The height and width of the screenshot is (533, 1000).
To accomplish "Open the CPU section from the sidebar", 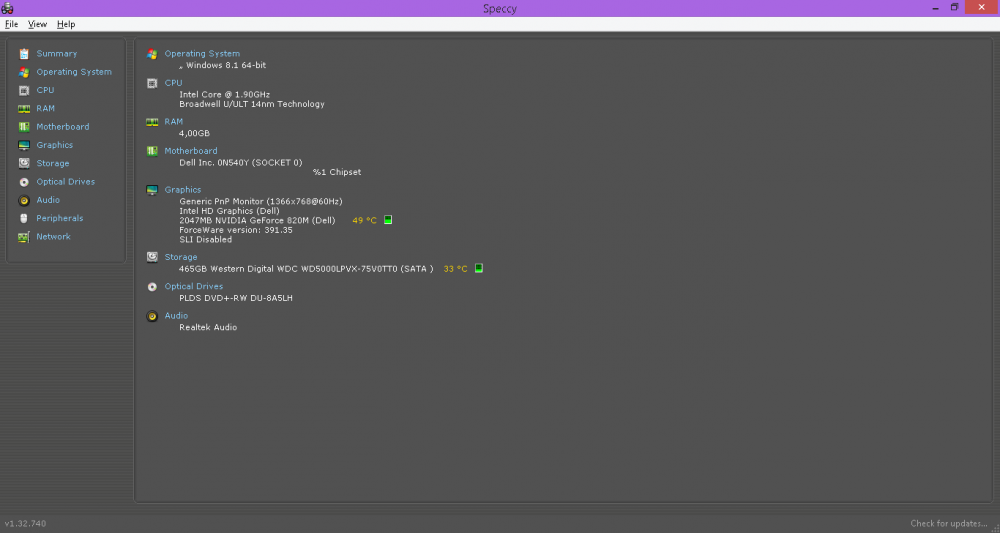I will click(45, 91).
